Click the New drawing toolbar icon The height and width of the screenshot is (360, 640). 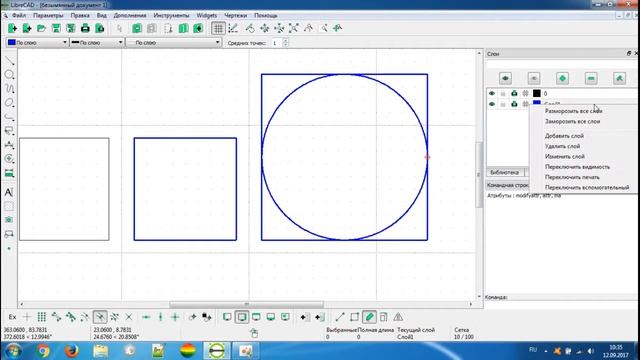point(12,28)
